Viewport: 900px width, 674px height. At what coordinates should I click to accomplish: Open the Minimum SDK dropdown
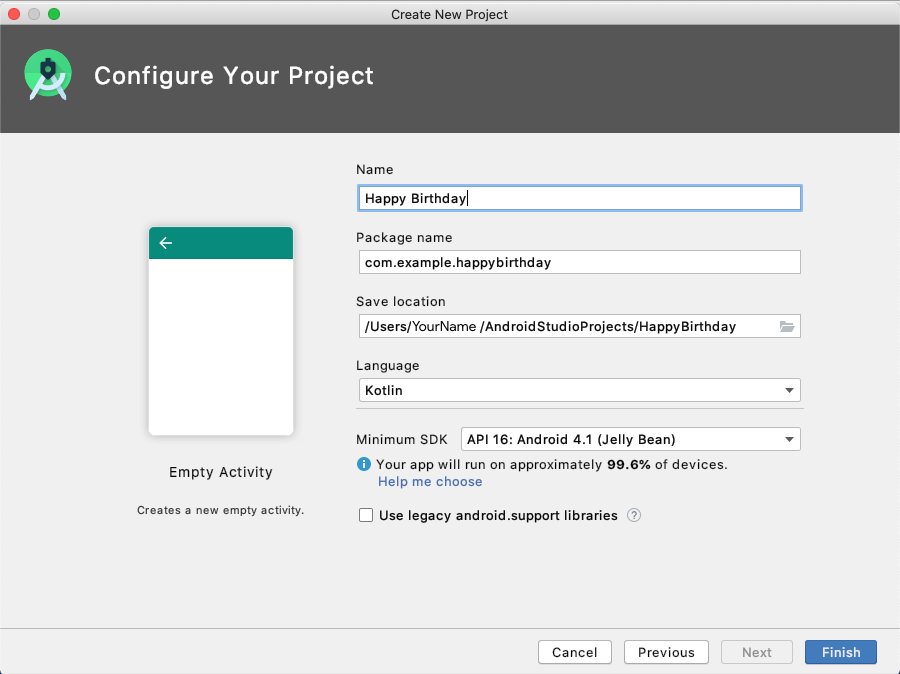click(630, 439)
